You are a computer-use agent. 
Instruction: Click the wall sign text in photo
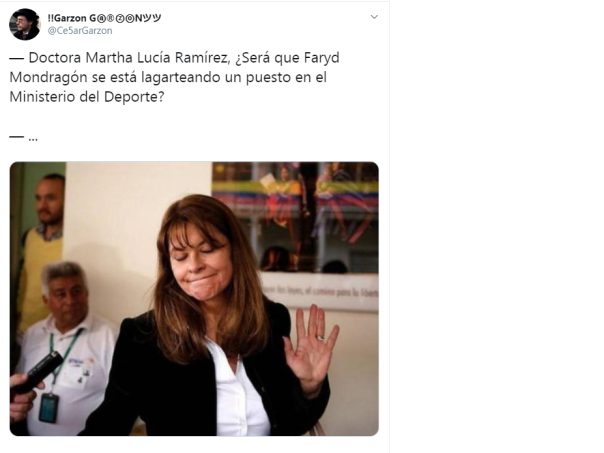[319, 292]
